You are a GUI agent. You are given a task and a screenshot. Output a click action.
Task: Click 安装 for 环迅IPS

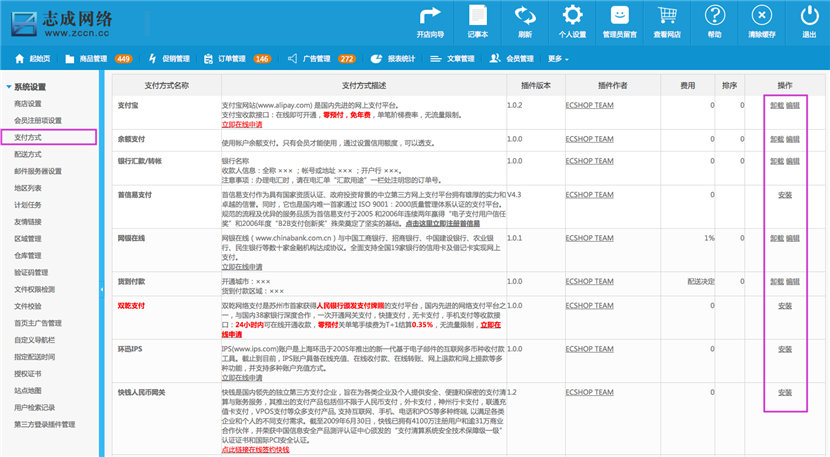(x=784, y=350)
